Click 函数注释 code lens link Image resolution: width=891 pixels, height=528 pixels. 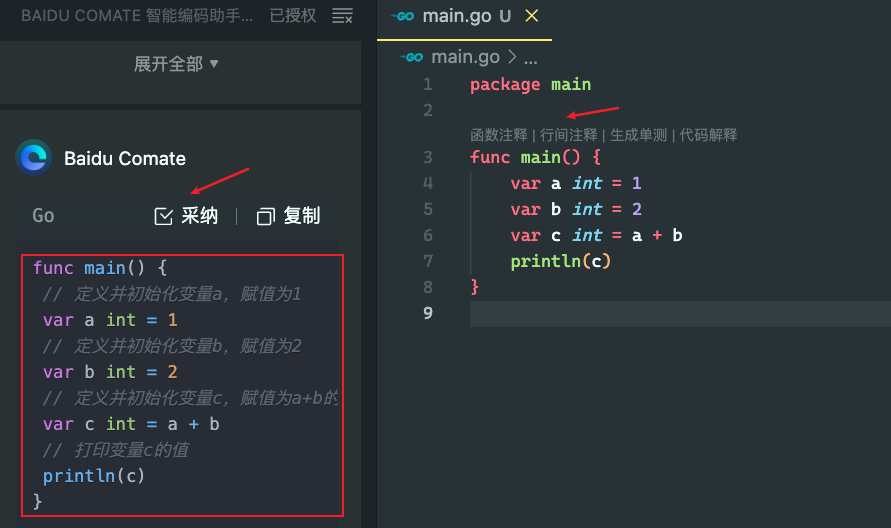(499, 135)
